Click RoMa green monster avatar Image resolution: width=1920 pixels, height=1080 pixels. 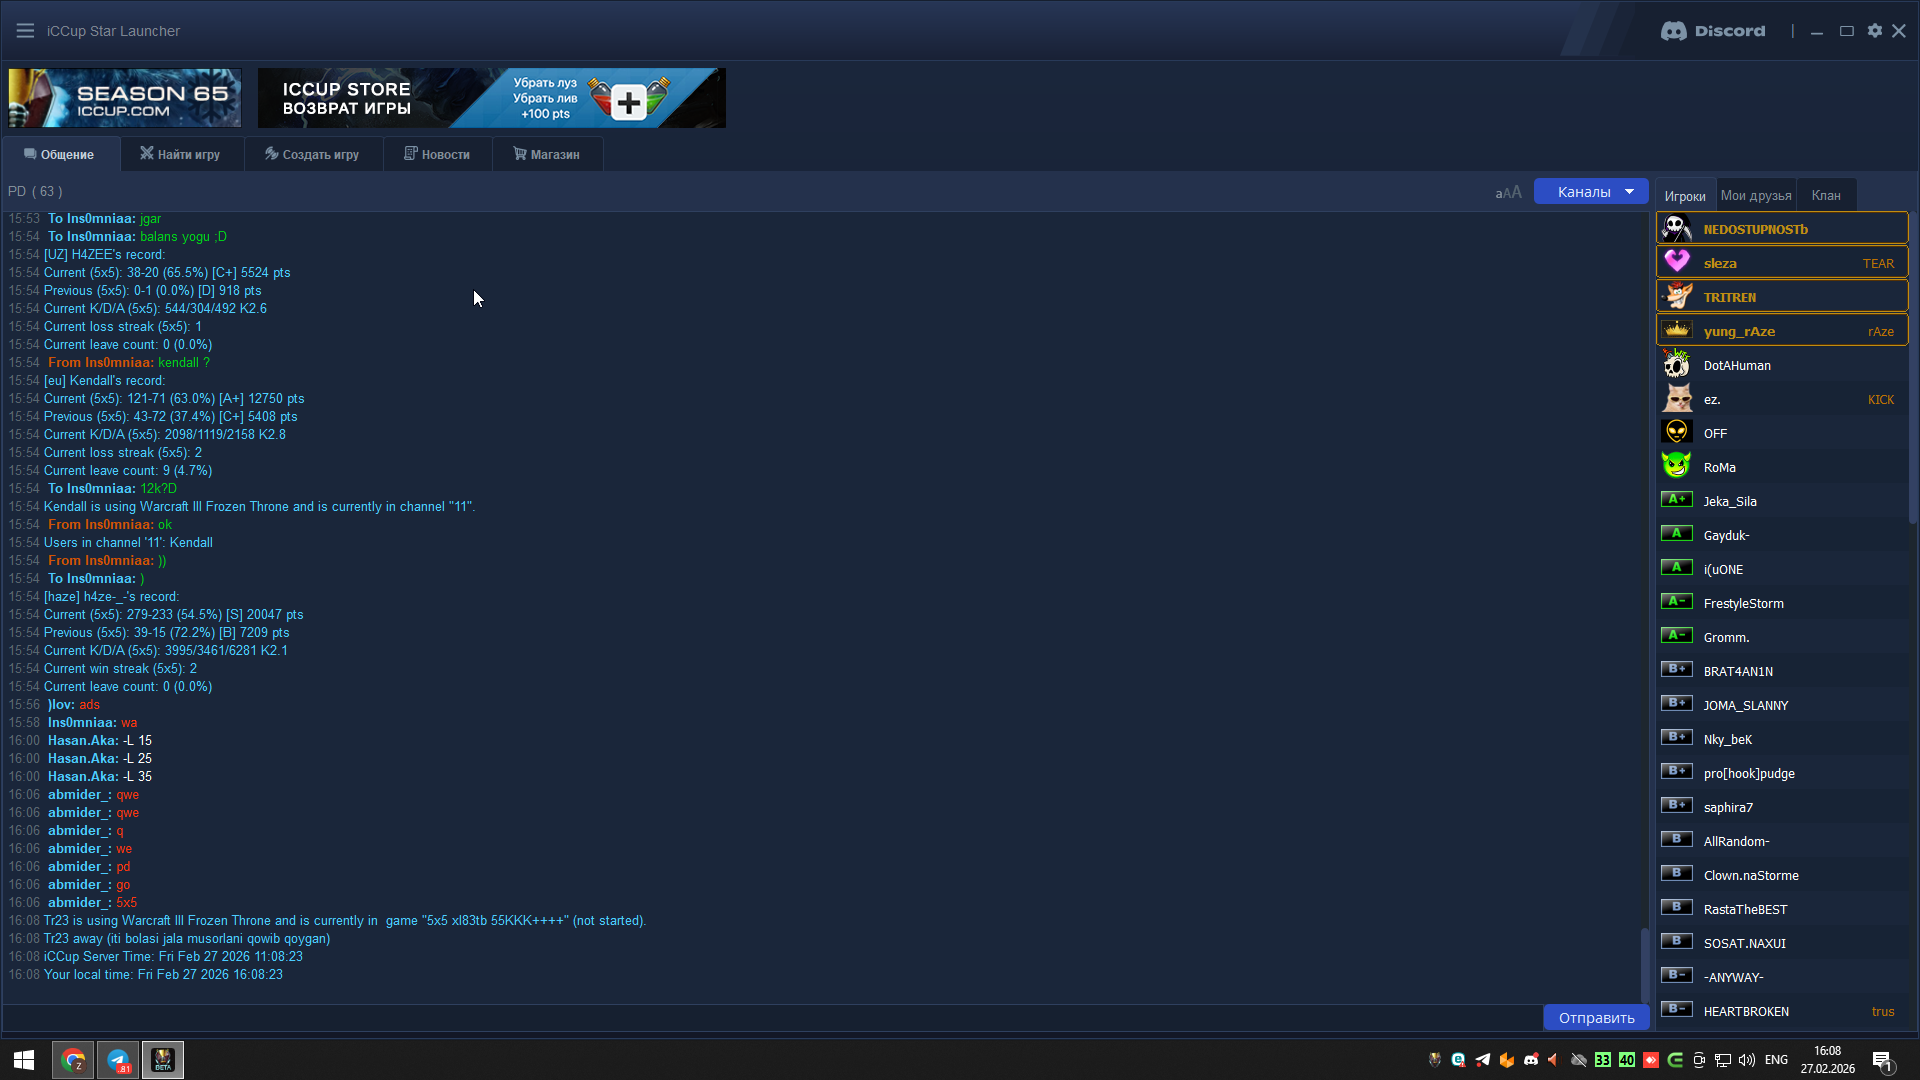tap(1677, 466)
